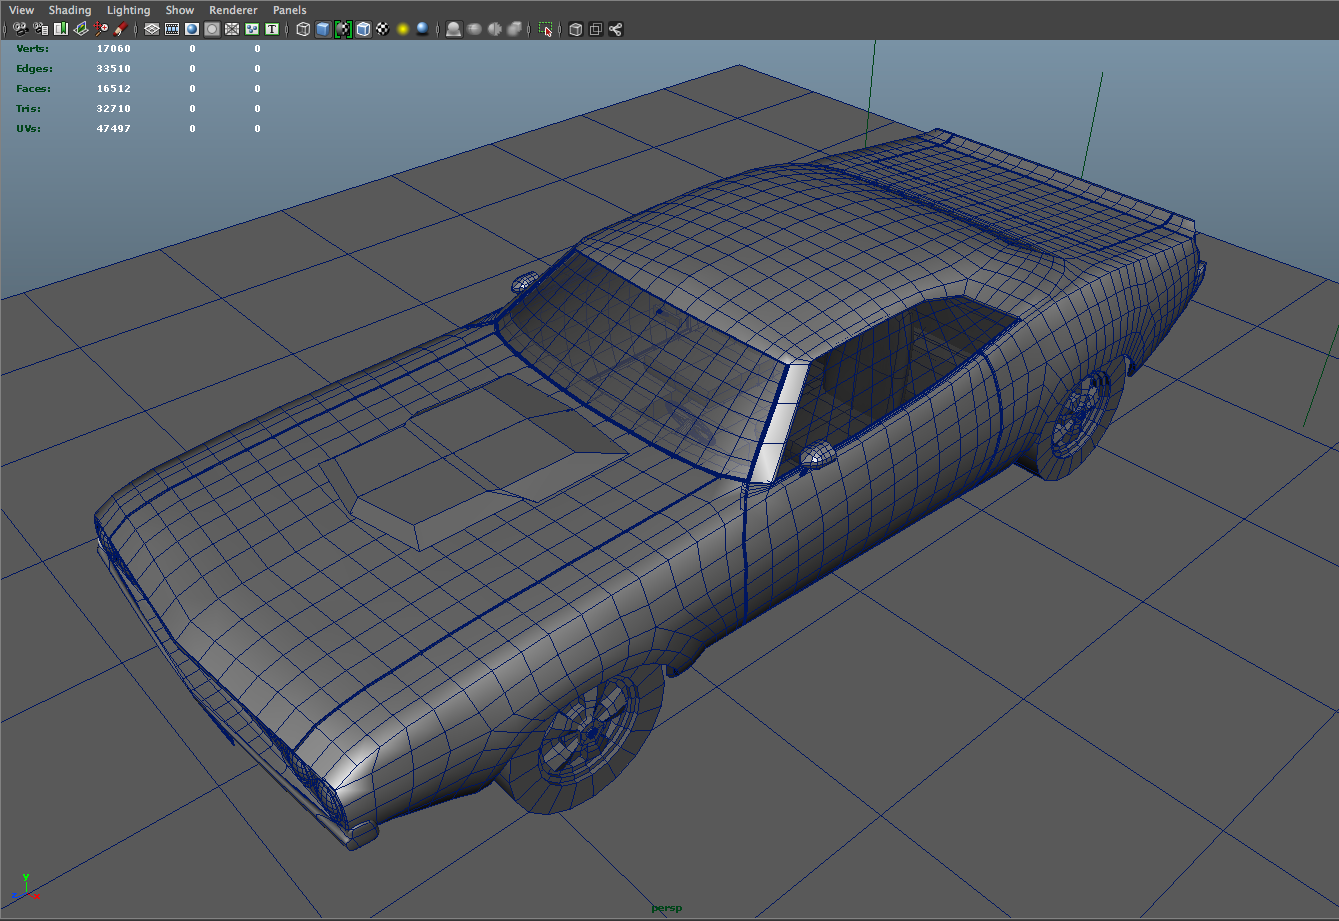The width and height of the screenshot is (1339, 921).
Task: Toggle Wireframe on Shaded cube icon
Action: click(x=363, y=29)
